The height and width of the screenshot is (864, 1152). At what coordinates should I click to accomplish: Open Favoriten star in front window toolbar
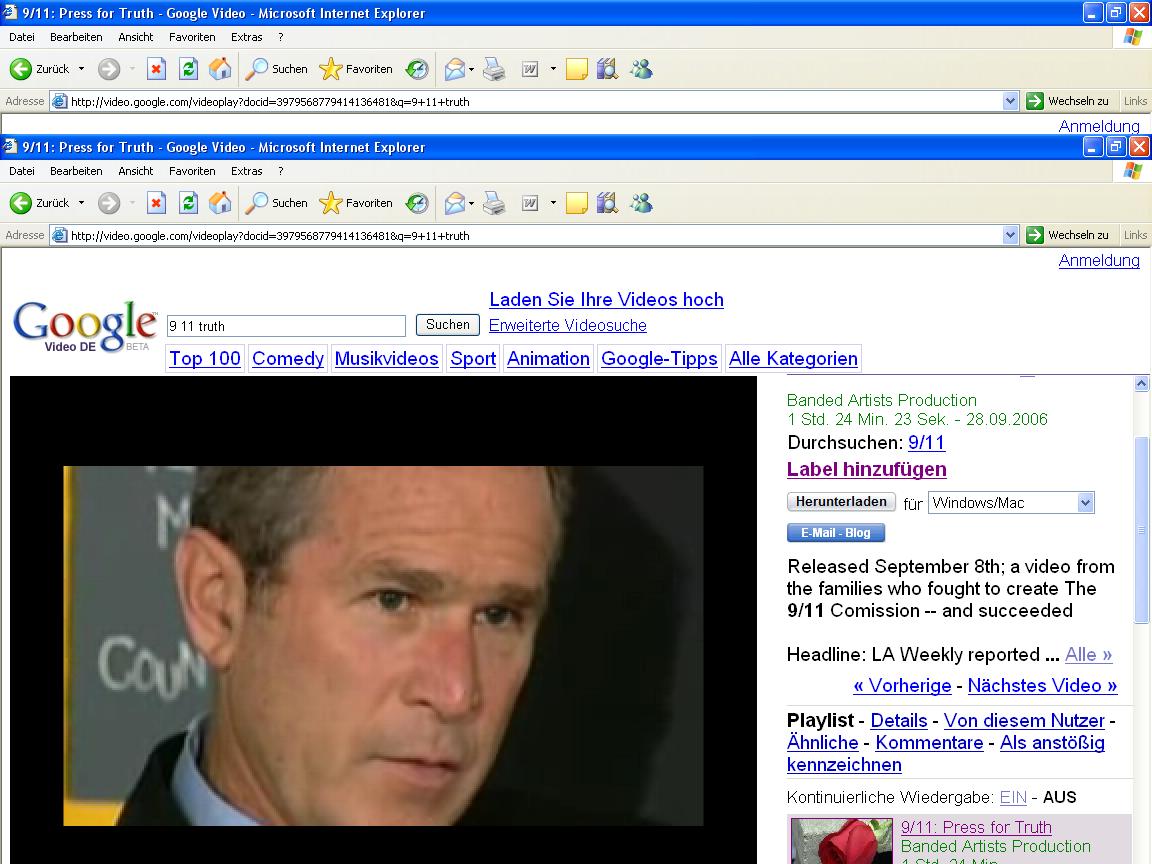(x=356, y=203)
